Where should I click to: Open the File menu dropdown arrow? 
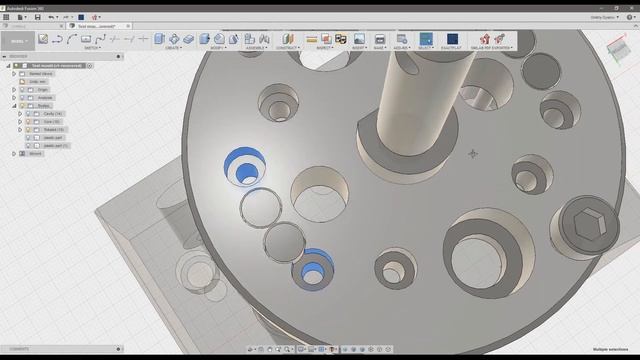click(25, 17)
